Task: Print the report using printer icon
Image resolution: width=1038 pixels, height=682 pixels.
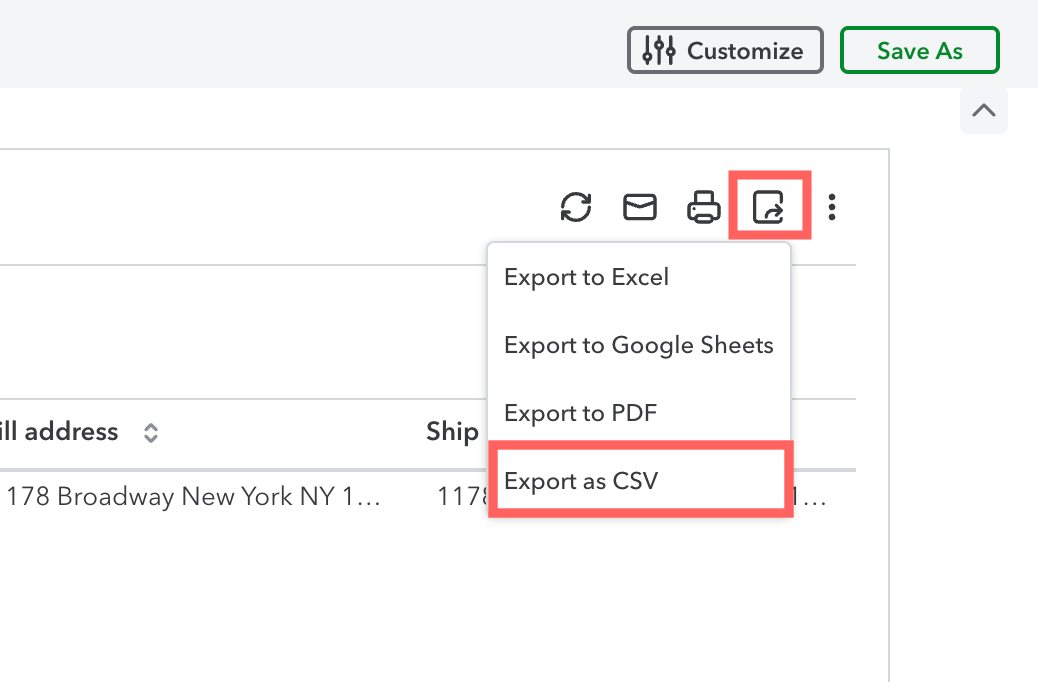Action: pos(704,207)
